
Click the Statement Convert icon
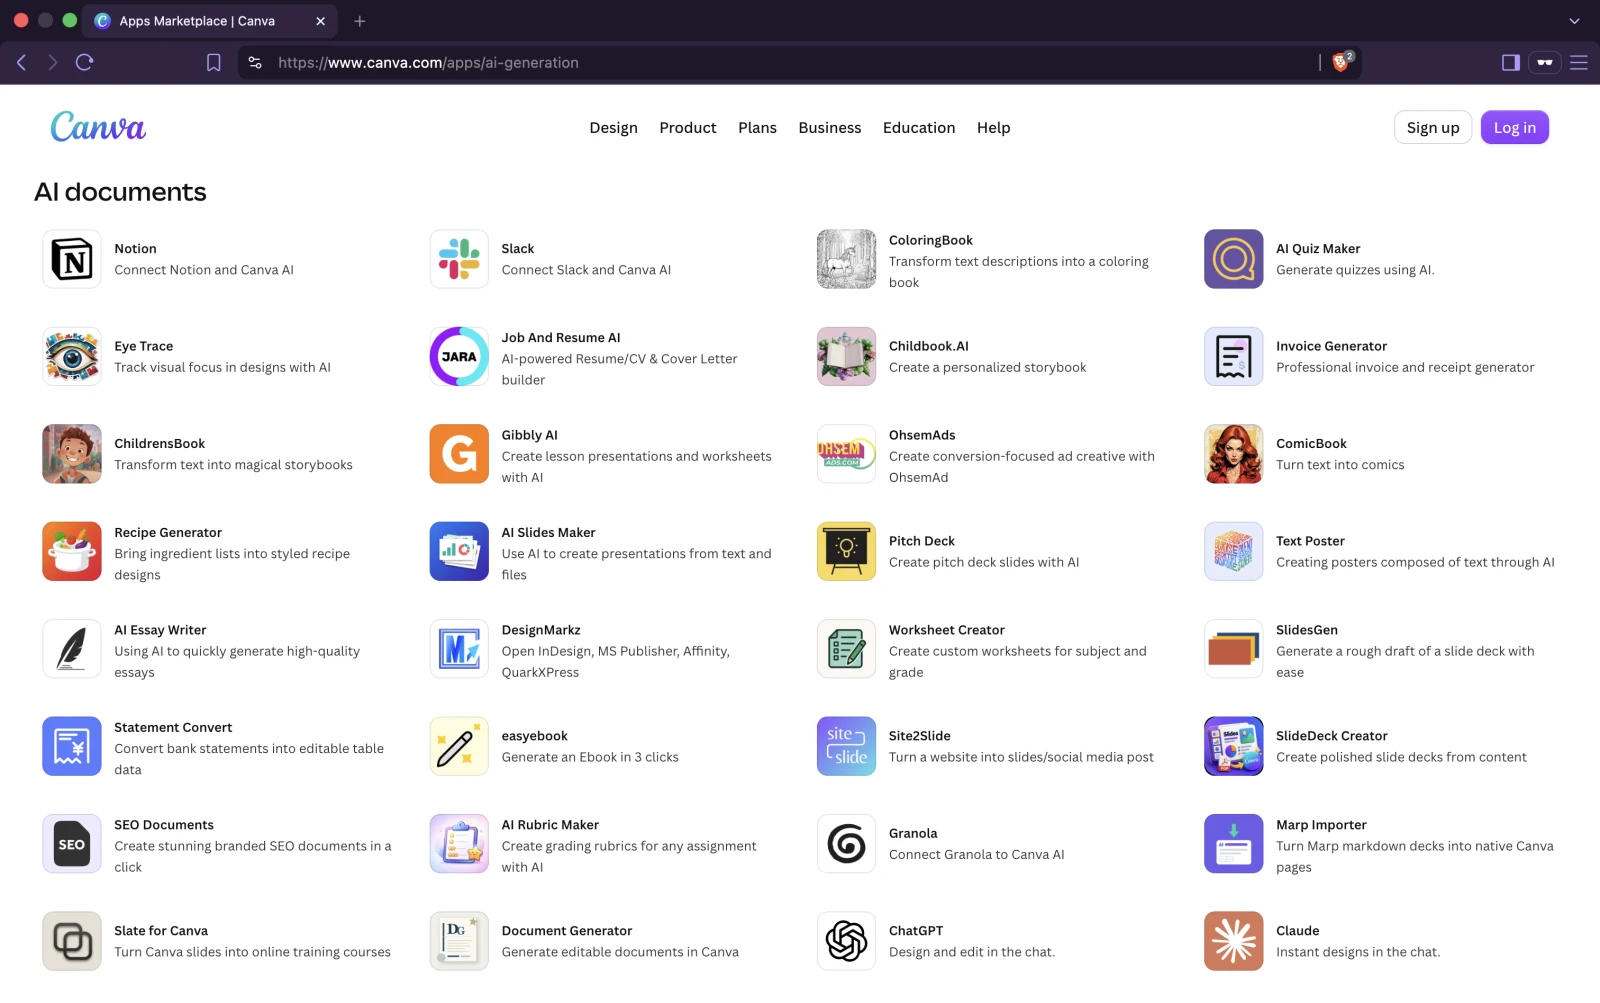(72, 746)
